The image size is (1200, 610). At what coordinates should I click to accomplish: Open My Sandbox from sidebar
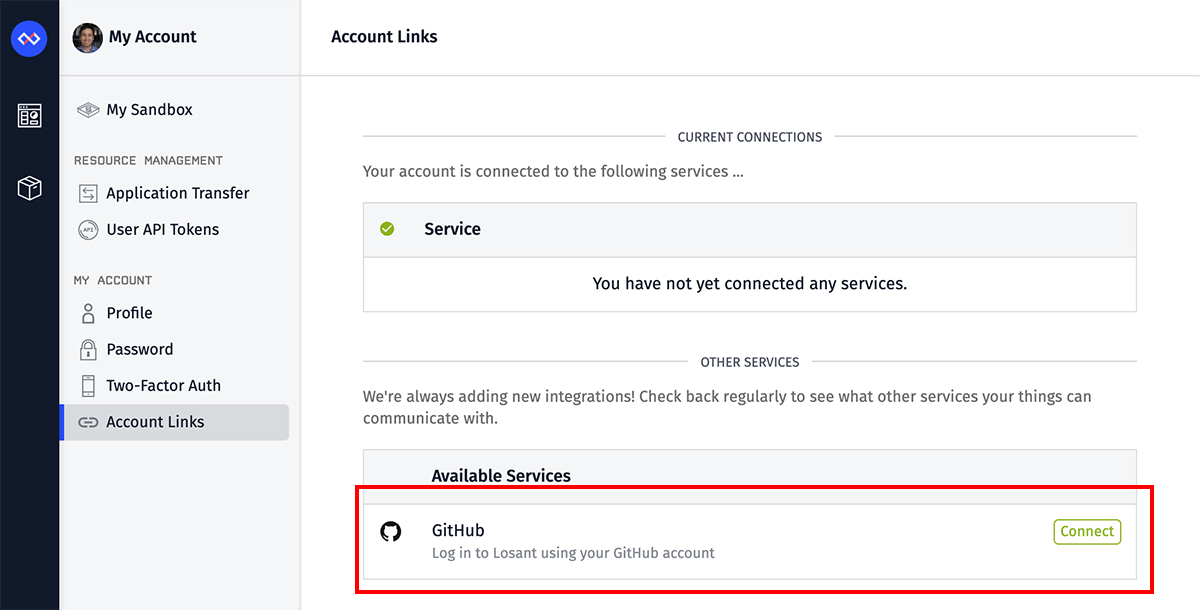point(149,110)
